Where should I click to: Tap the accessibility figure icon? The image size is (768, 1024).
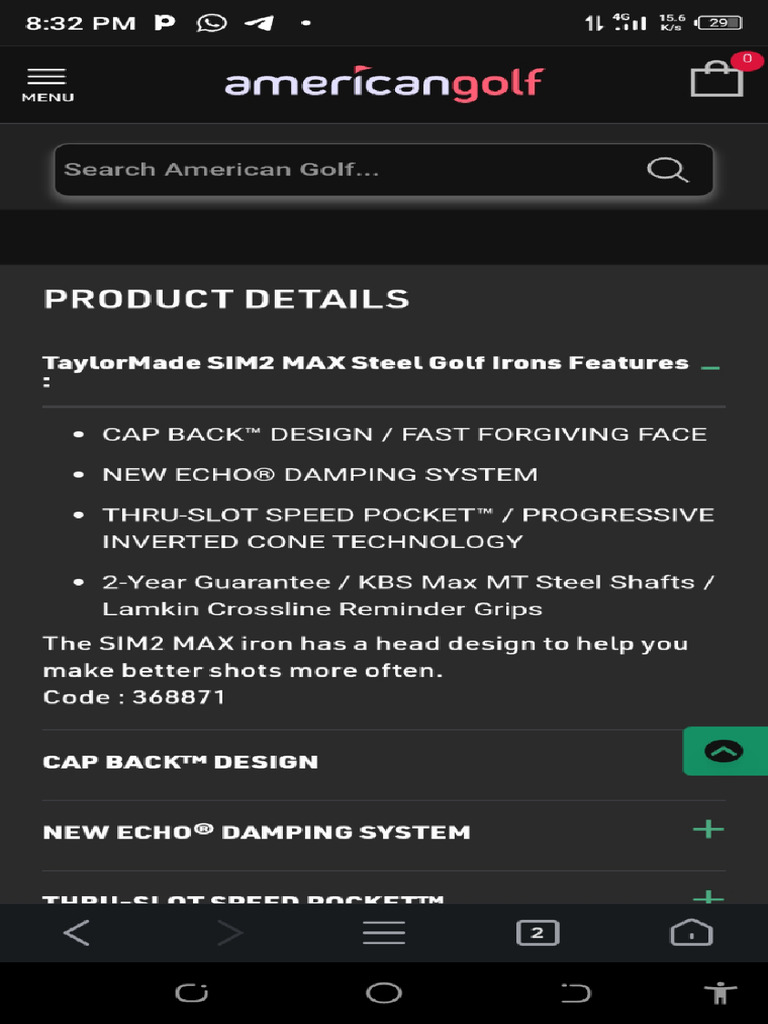point(719,993)
